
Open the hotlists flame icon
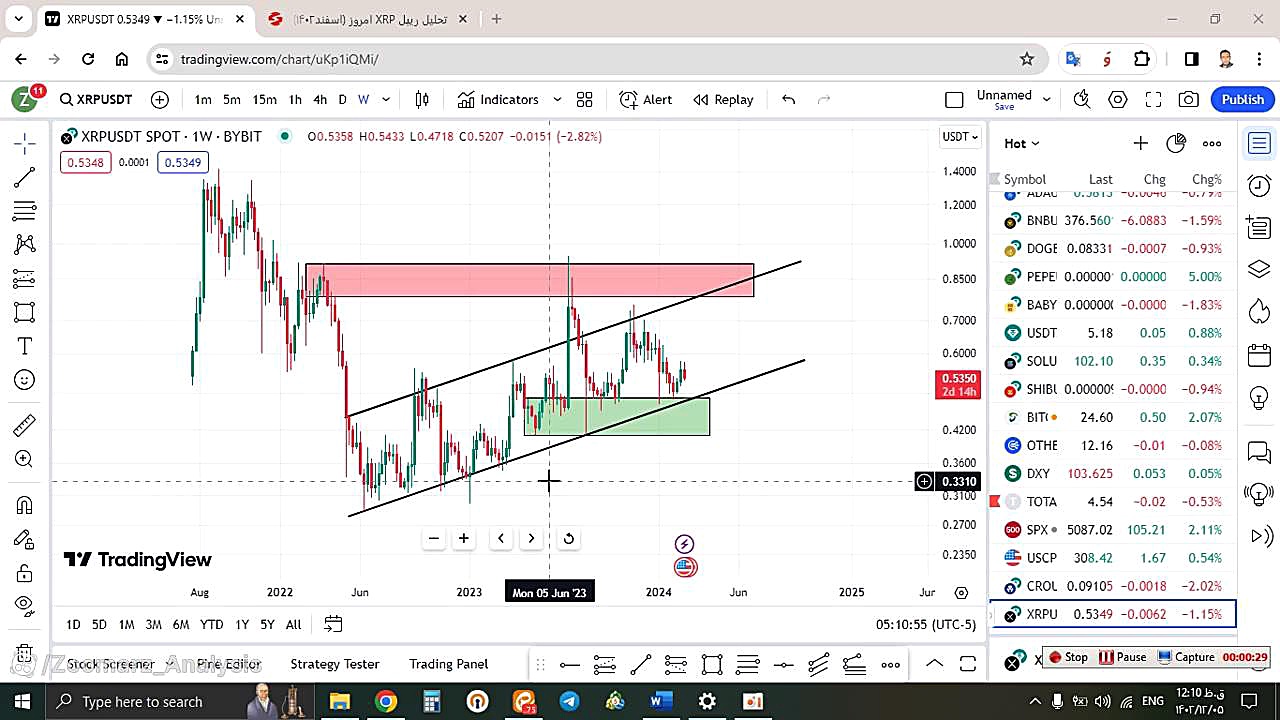[x=1259, y=312]
